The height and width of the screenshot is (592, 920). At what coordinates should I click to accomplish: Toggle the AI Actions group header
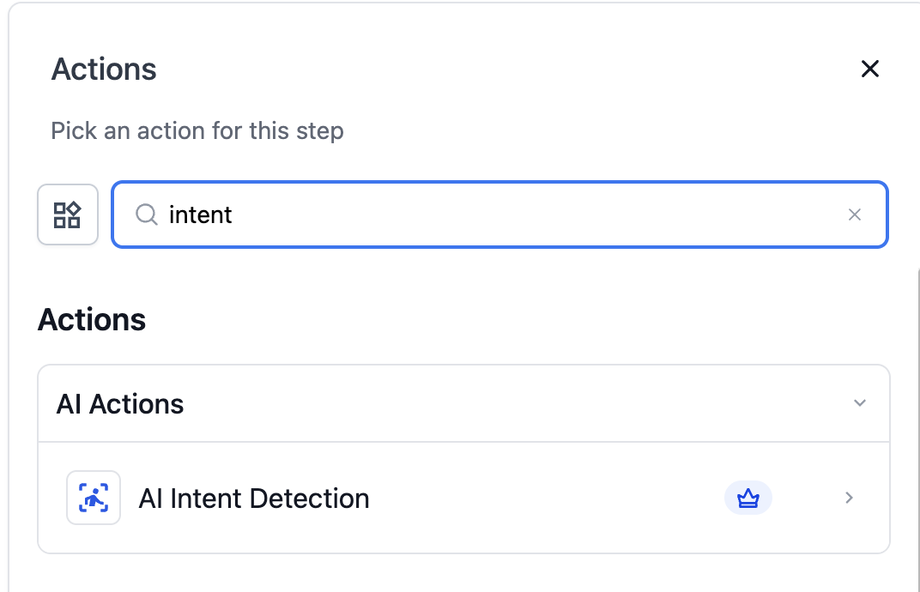point(464,404)
